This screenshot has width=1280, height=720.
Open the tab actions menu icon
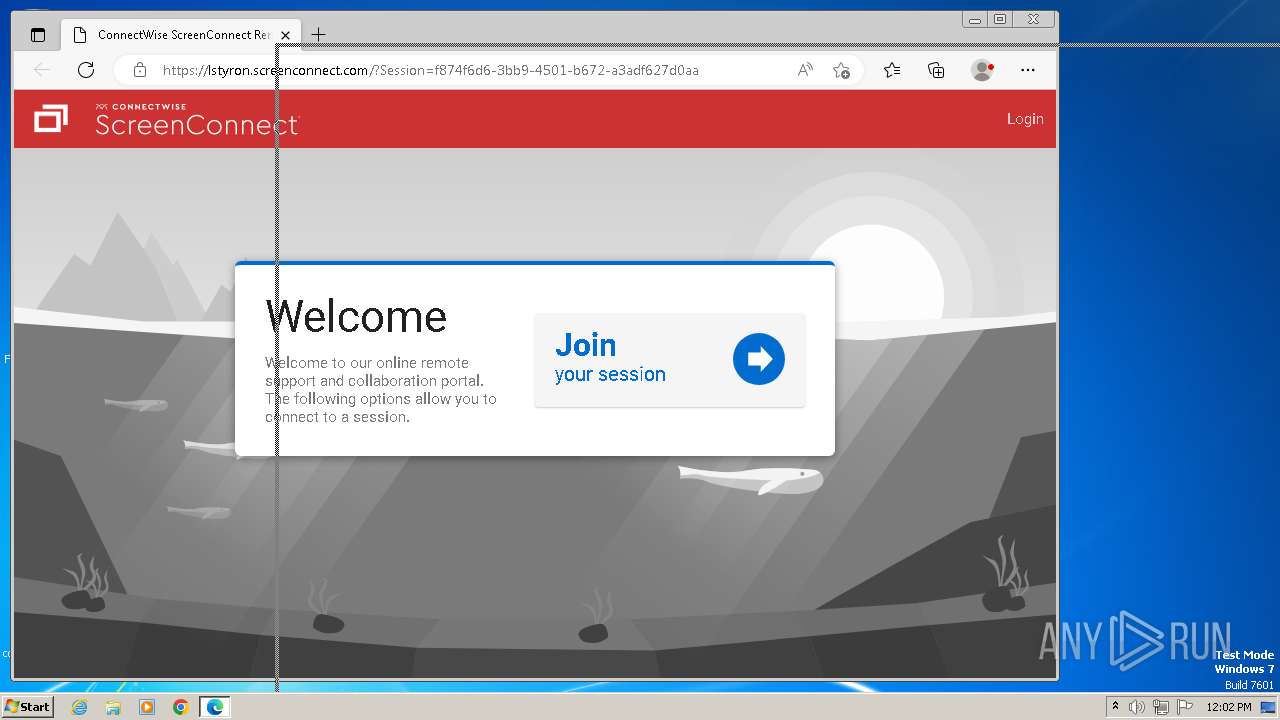(38, 35)
